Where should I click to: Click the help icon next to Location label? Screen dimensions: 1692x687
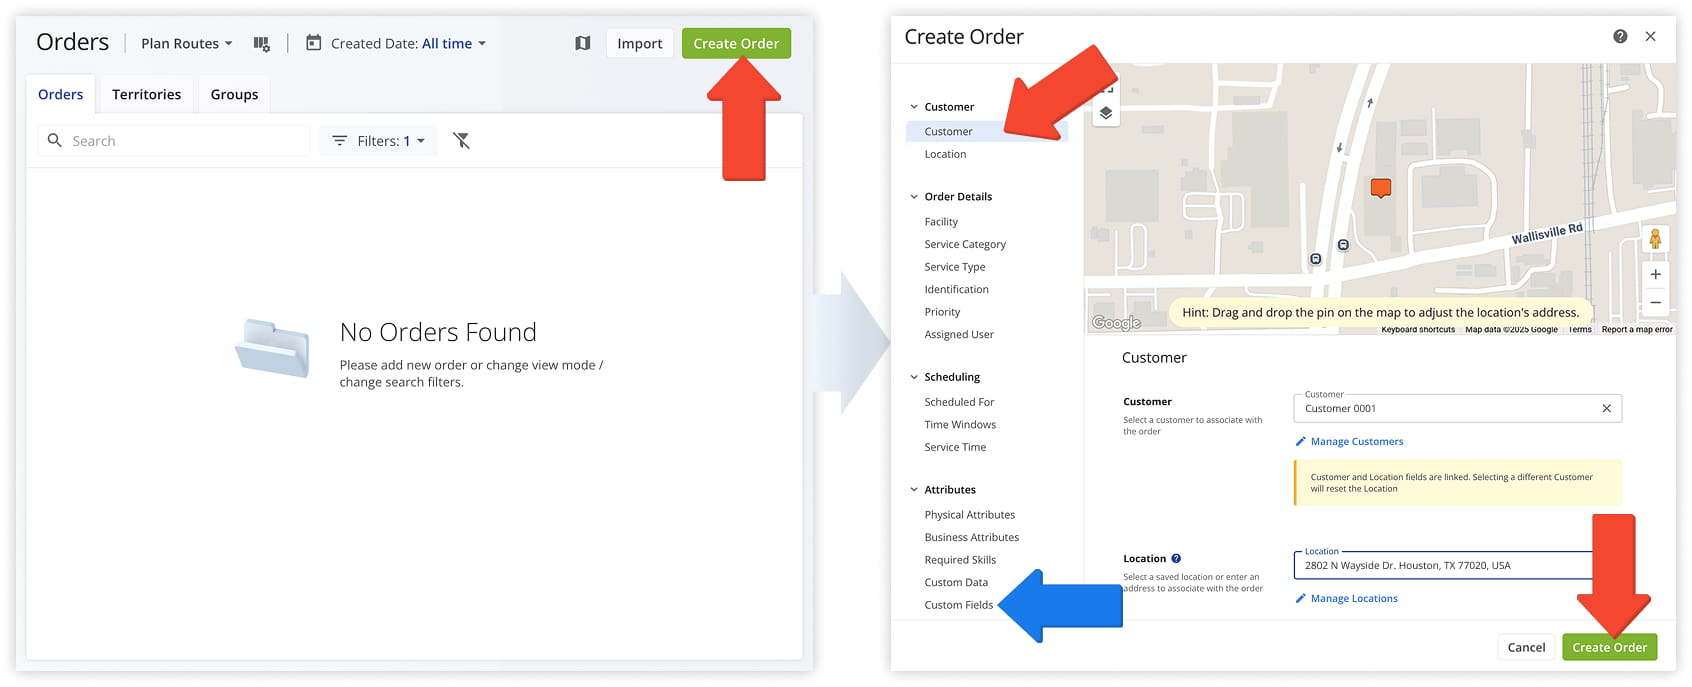pyautogui.click(x=1176, y=559)
